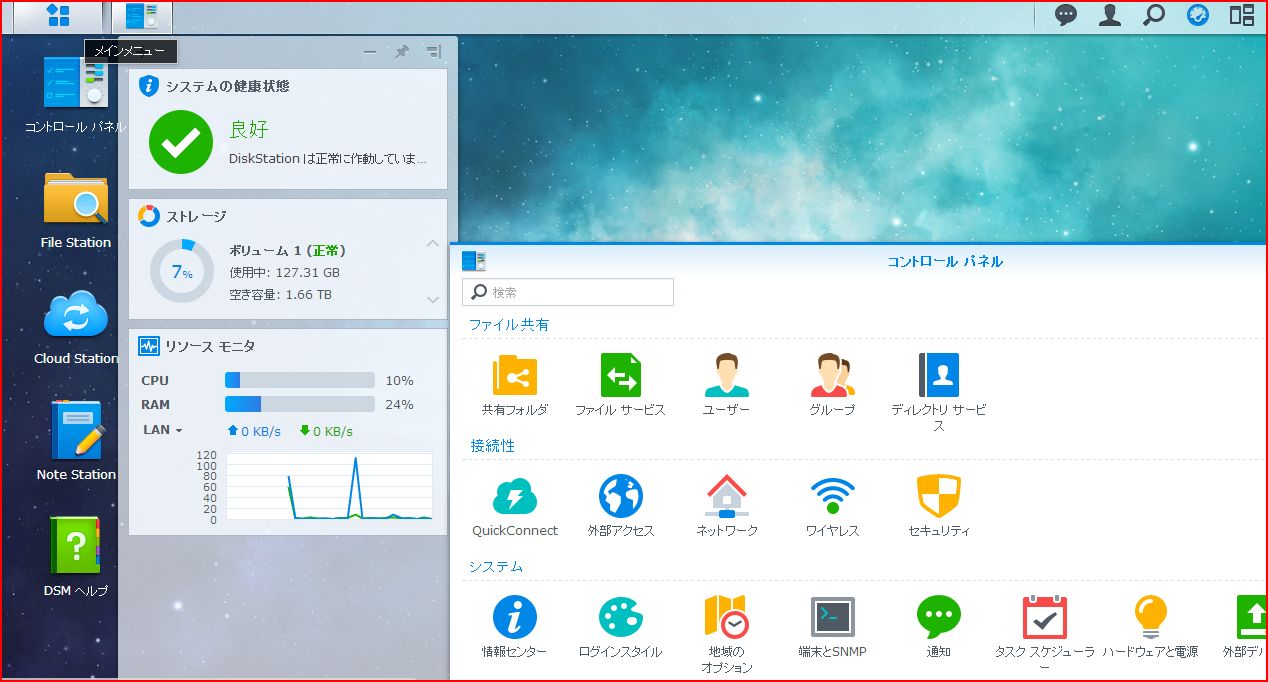Toggle the widgets panel icon
Viewport: 1268px width, 682px height.
coord(1241,16)
